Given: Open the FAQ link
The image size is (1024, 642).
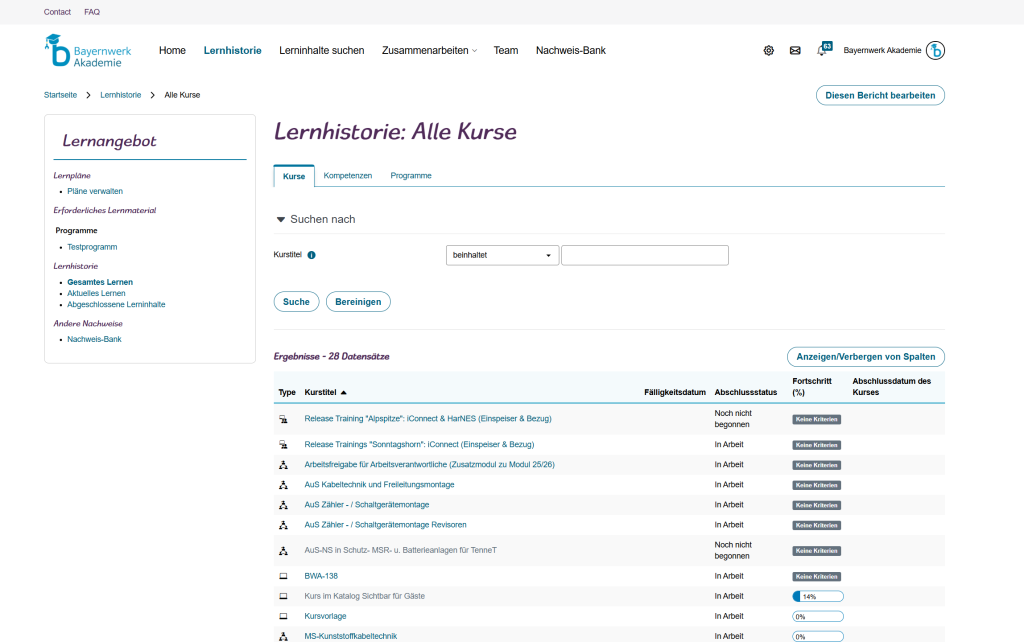Looking at the screenshot, I should tap(92, 12).
